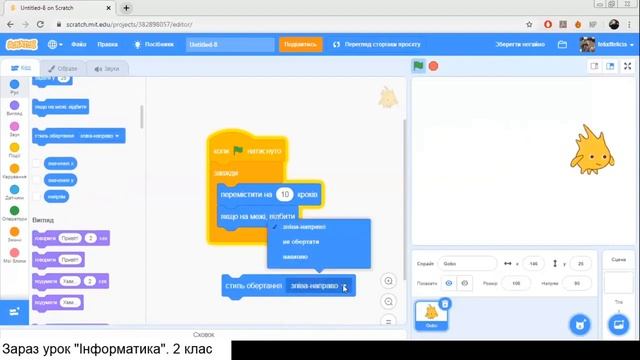Click the add extension button
Image resolution: width=640 pixels, height=360 pixels.
pos(14,312)
